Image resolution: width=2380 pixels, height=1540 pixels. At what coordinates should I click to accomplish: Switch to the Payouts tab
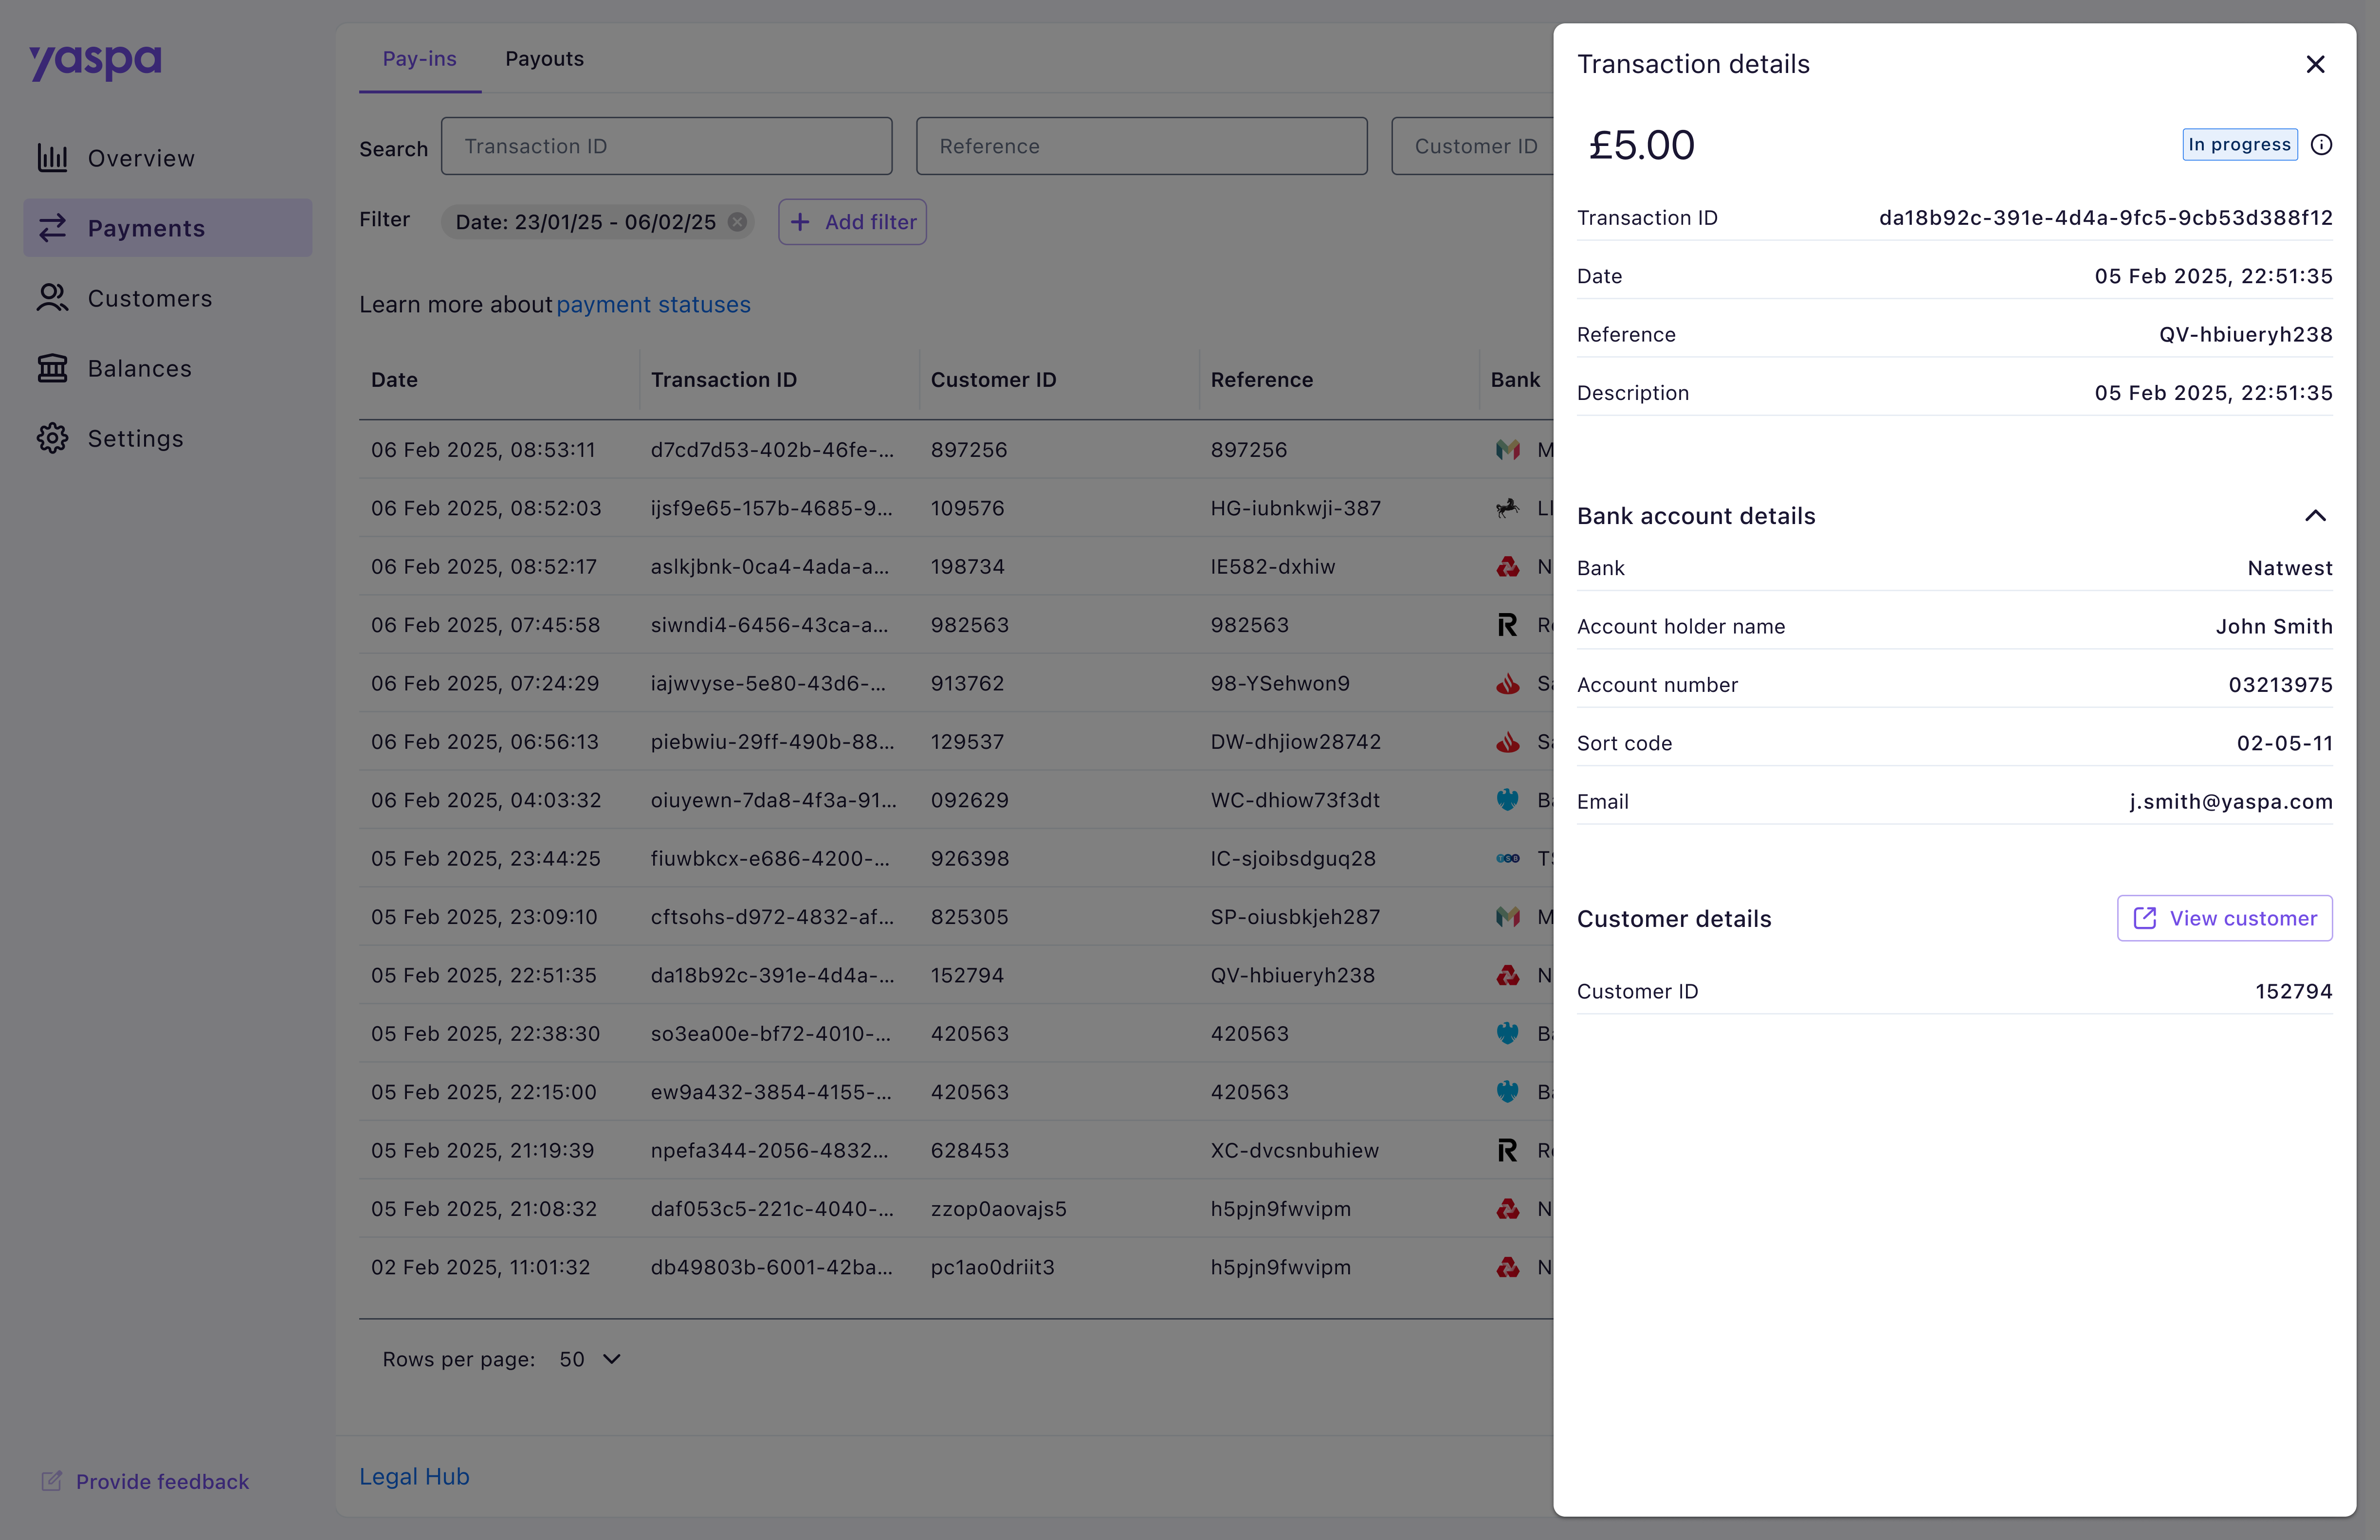[544, 59]
